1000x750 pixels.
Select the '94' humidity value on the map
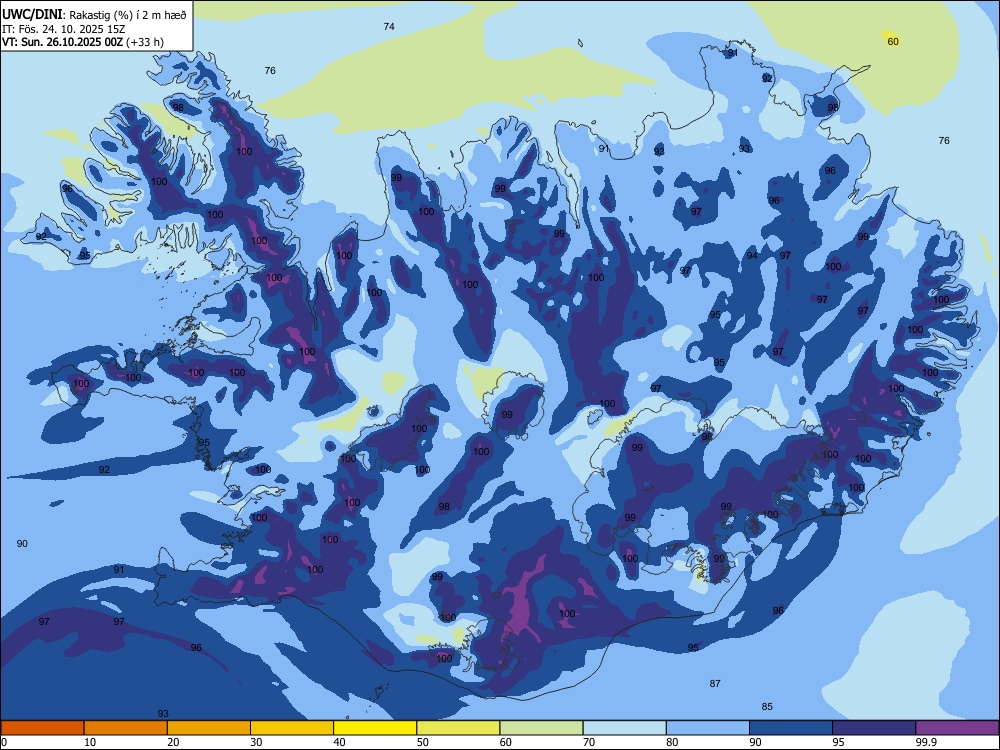[x=753, y=256]
